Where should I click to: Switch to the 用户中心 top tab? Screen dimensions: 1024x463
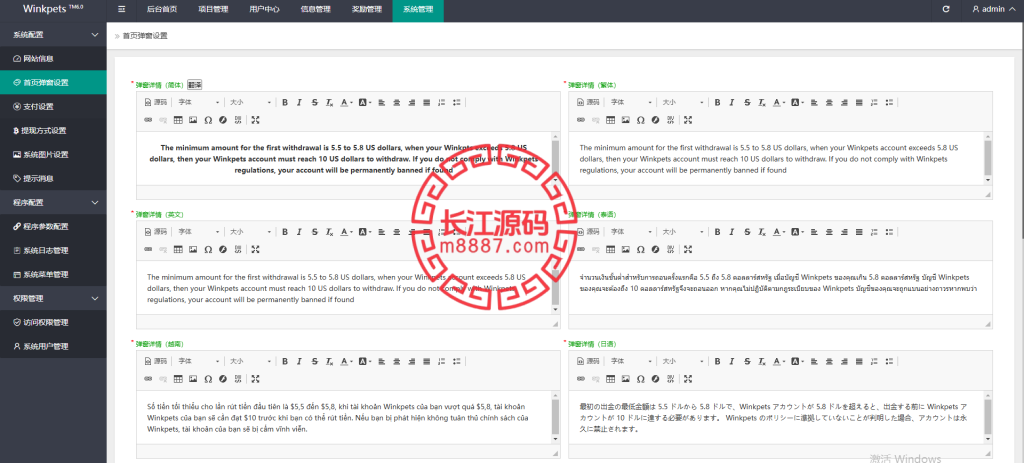tap(262, 10)
